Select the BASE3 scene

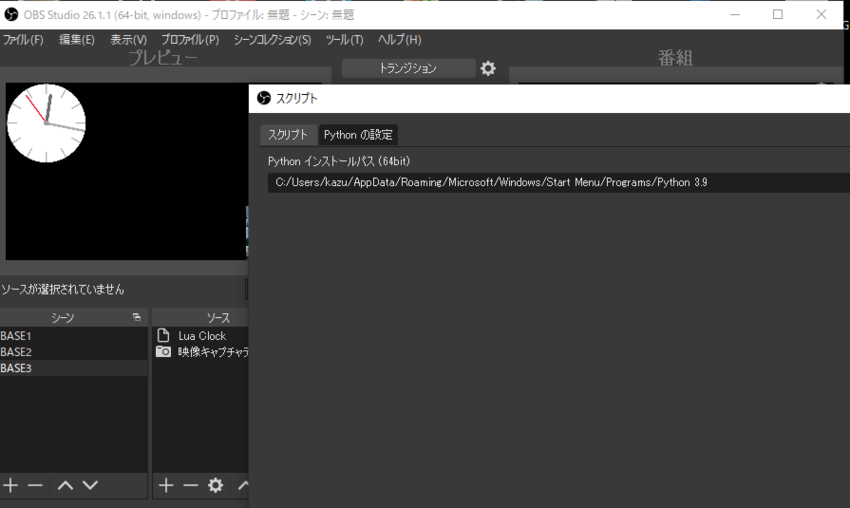point(73,368)
